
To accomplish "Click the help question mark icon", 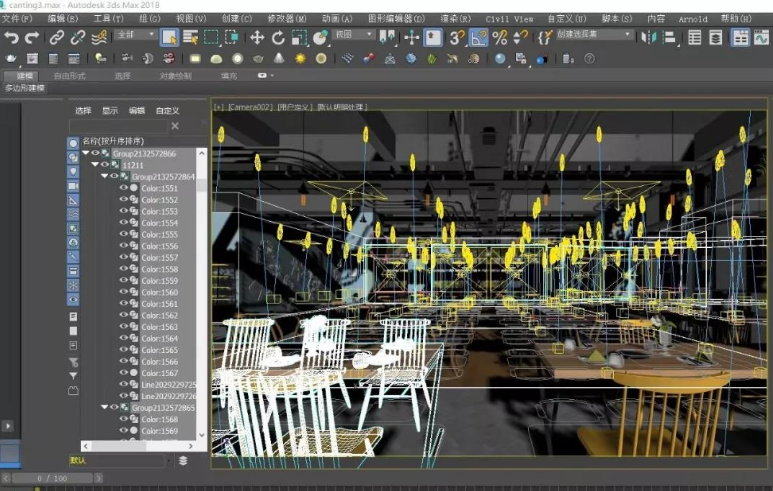I will click(589, 59).
